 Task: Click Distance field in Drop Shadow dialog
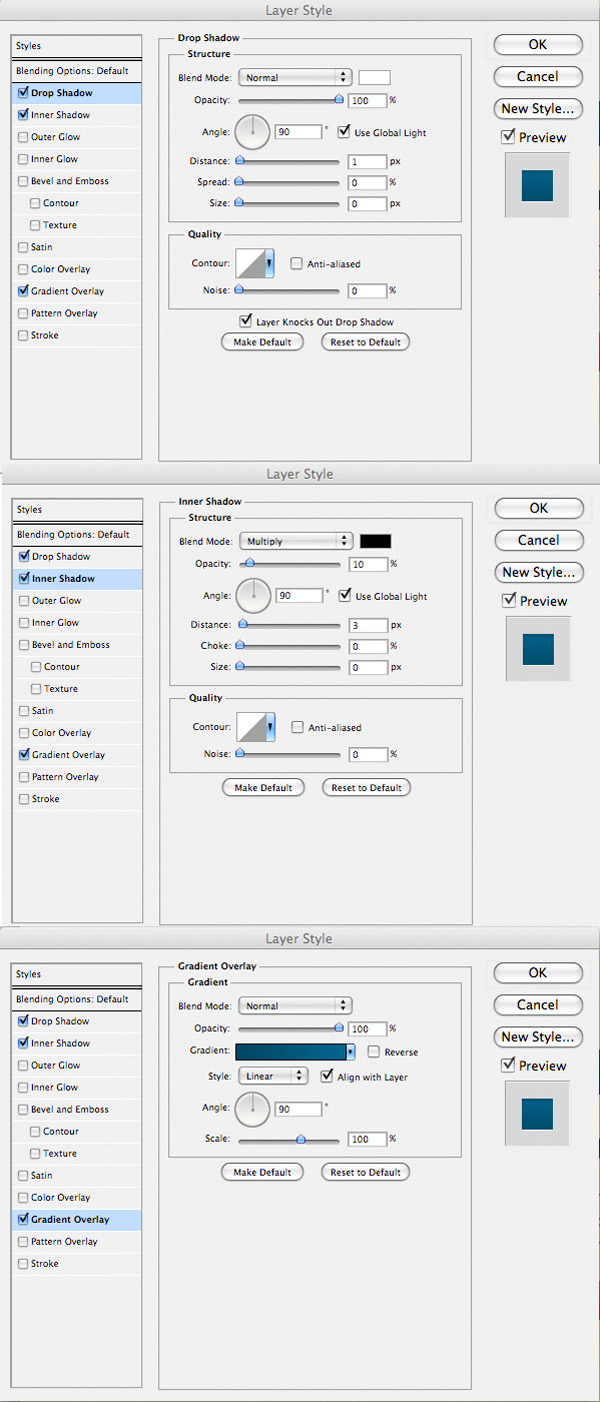click(368, 161)
